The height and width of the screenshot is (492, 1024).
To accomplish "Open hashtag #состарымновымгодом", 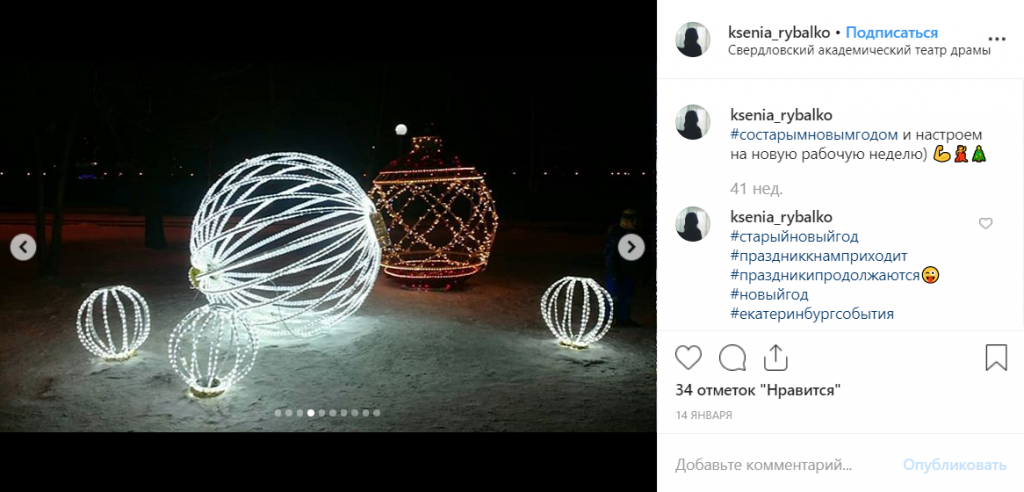I will point(805,135).
